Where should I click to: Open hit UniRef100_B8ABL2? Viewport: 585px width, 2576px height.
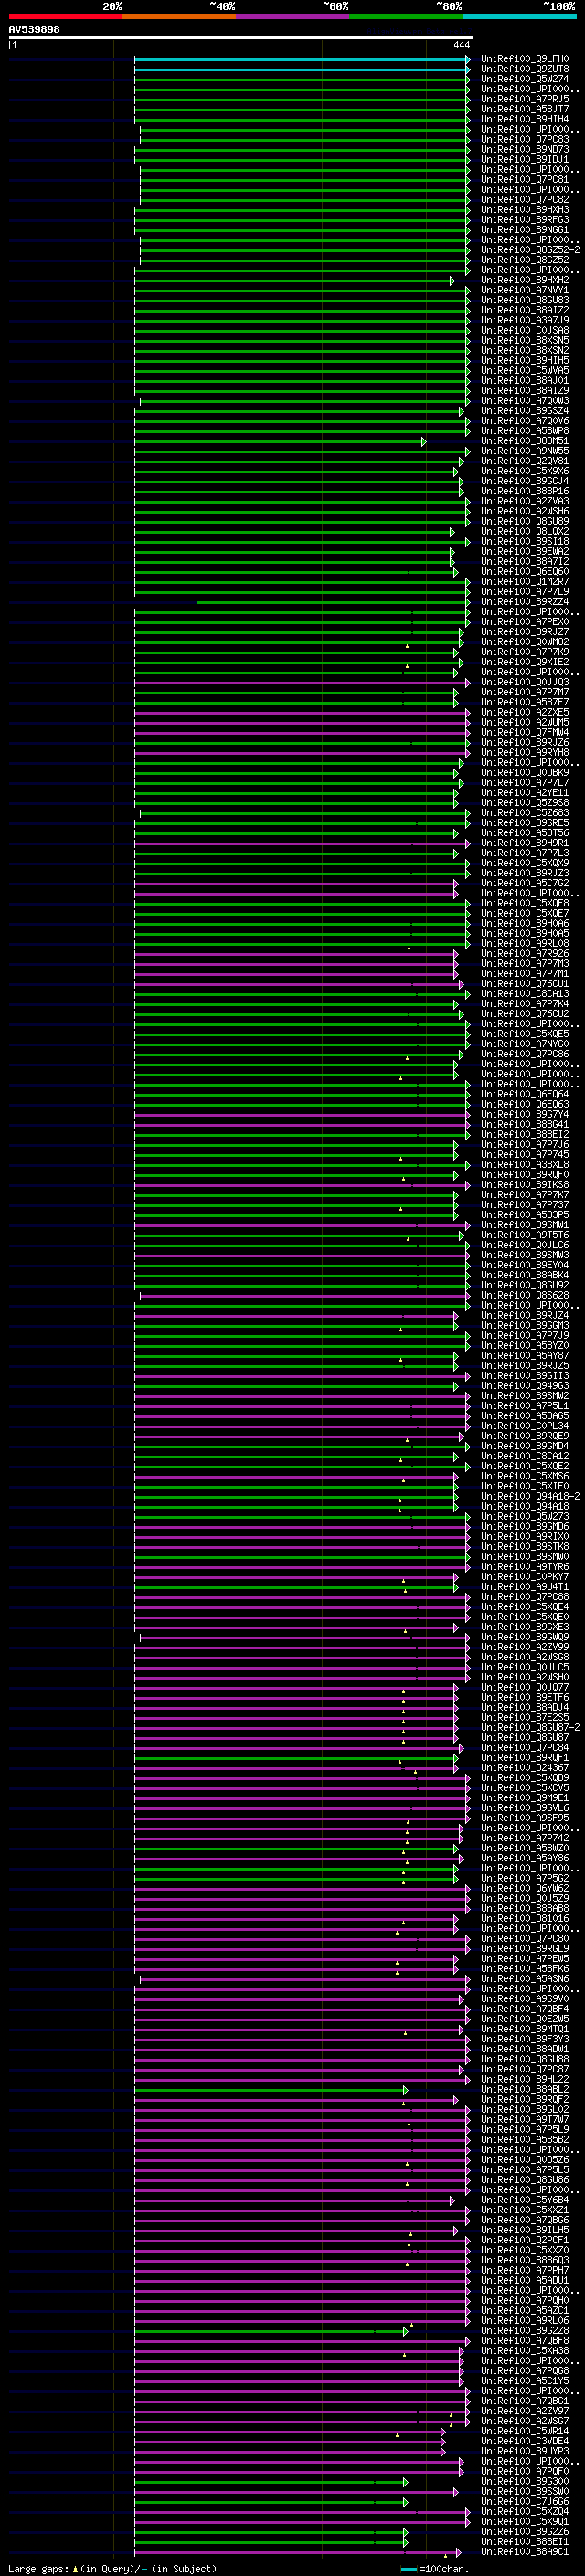525,2089
